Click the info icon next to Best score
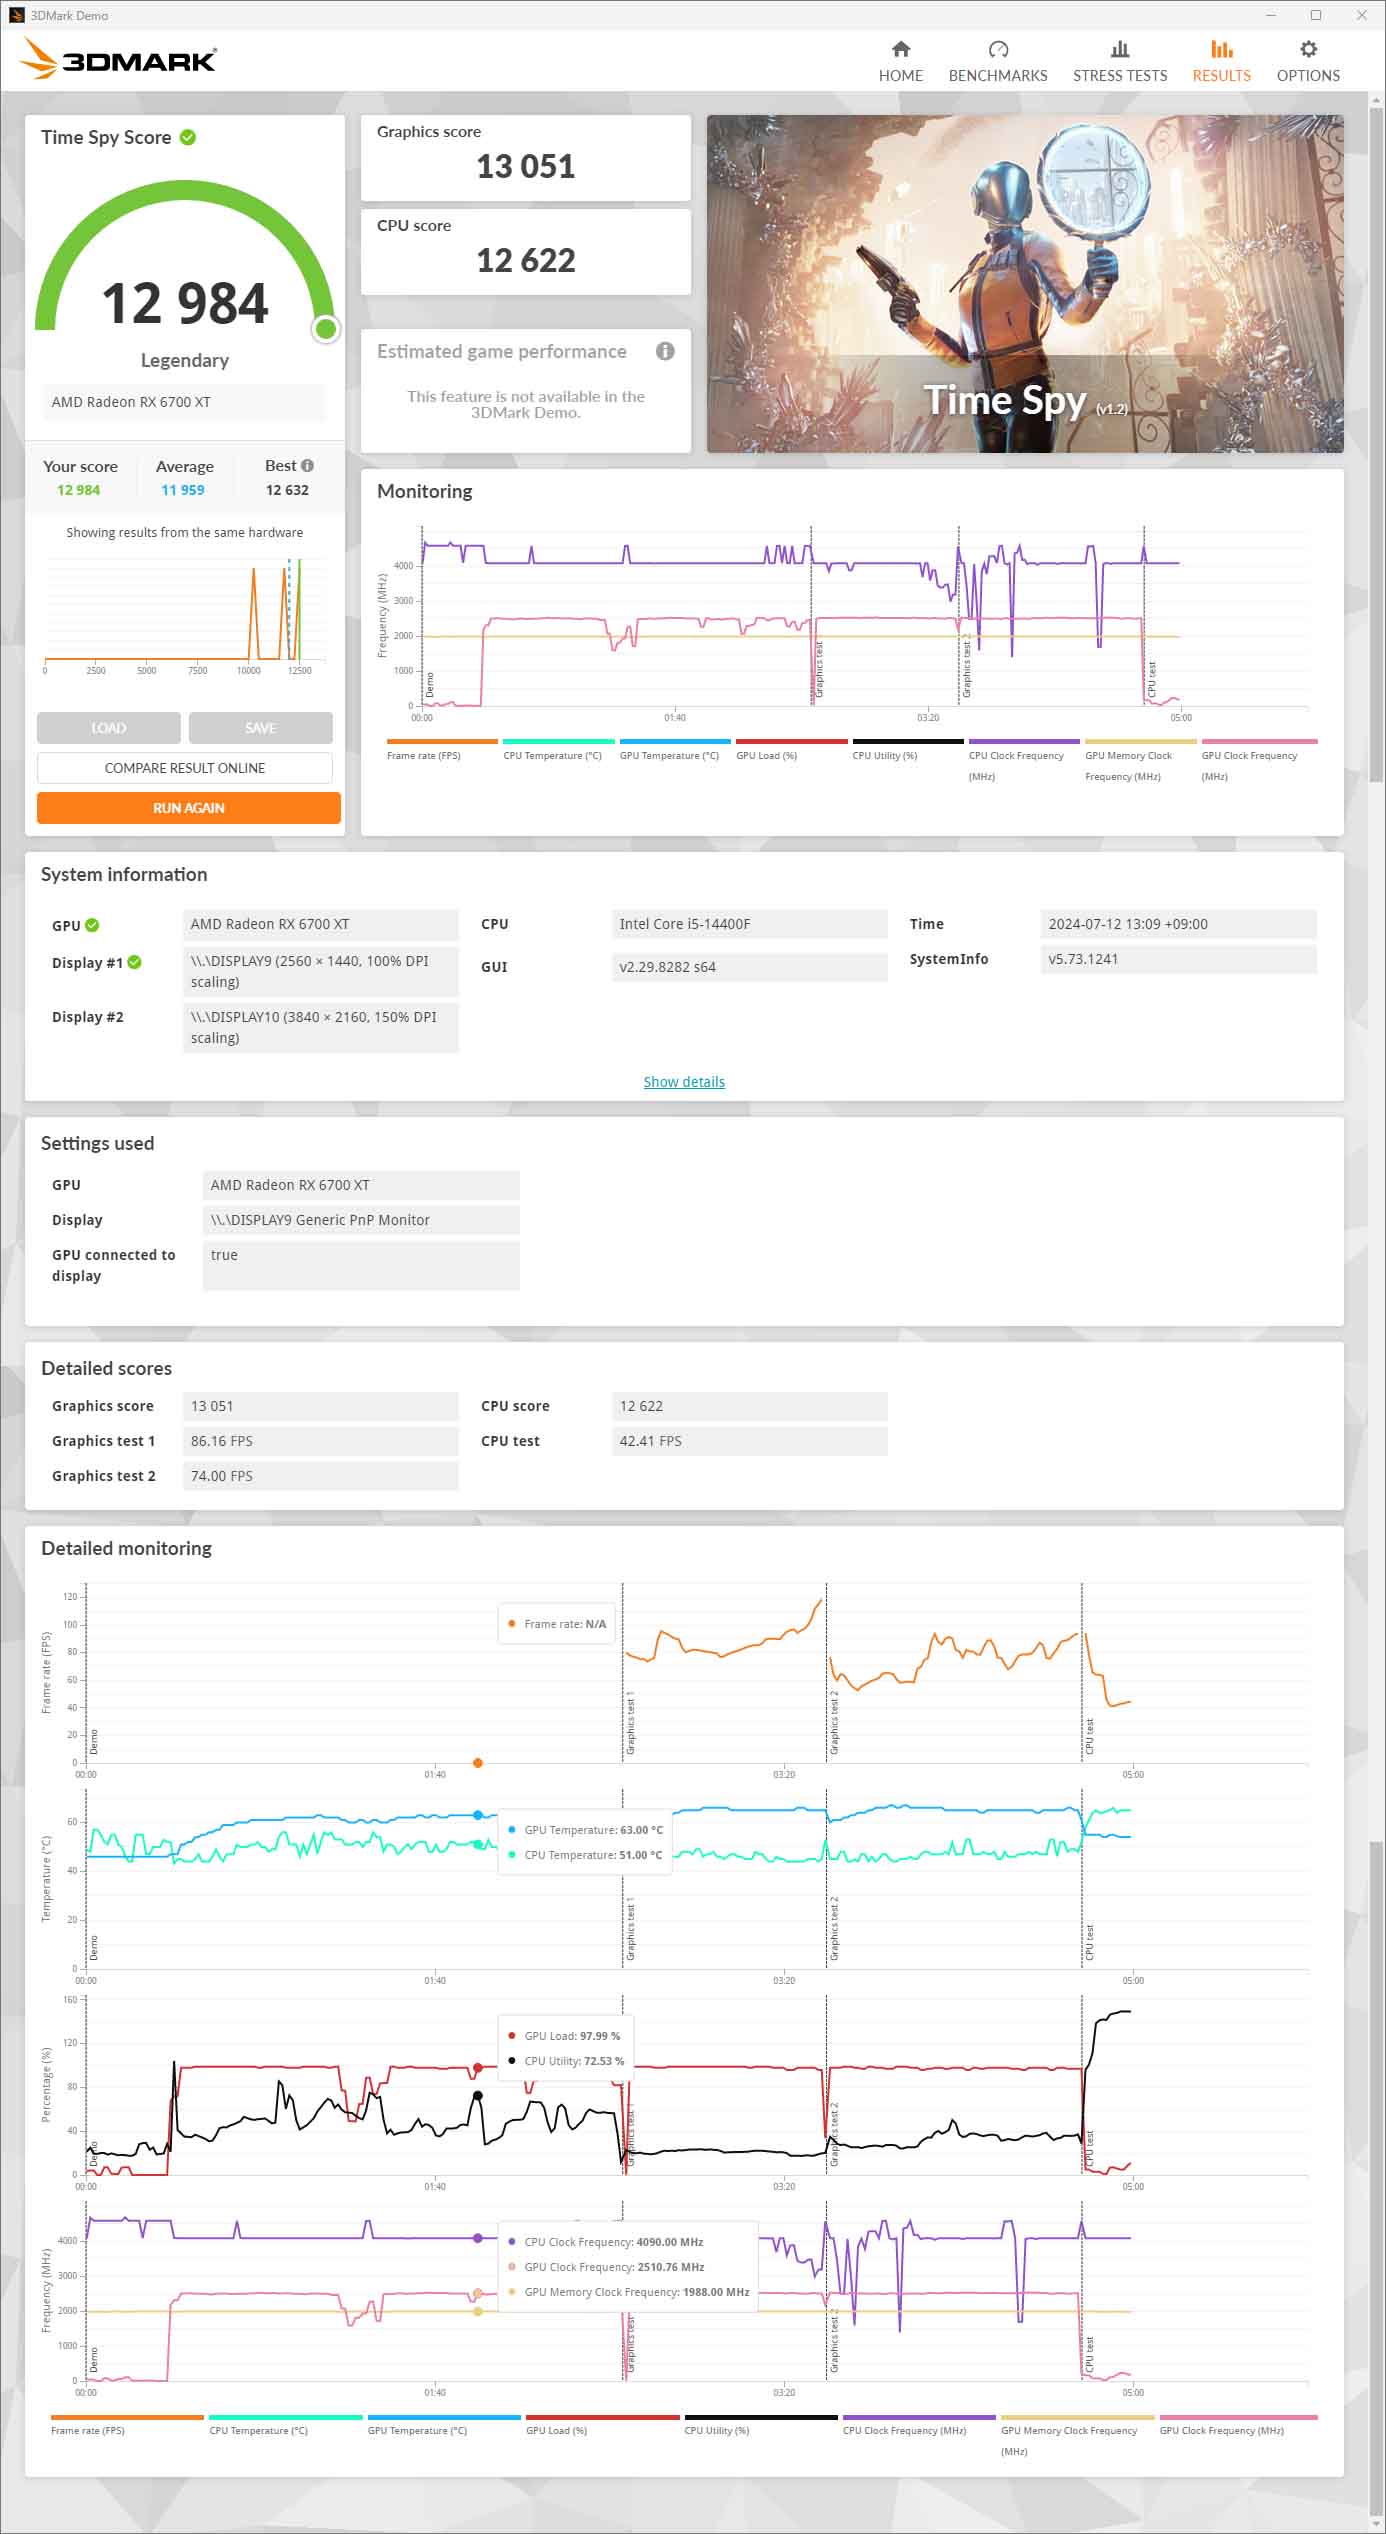This screenshot has width=1386, height=2534. pos(307,465)
